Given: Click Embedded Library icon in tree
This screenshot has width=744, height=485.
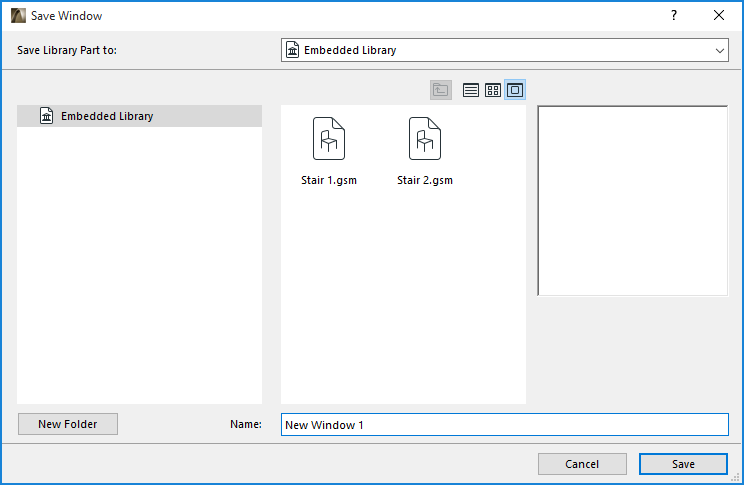Looking at the screenshot, I should (46, 116).
